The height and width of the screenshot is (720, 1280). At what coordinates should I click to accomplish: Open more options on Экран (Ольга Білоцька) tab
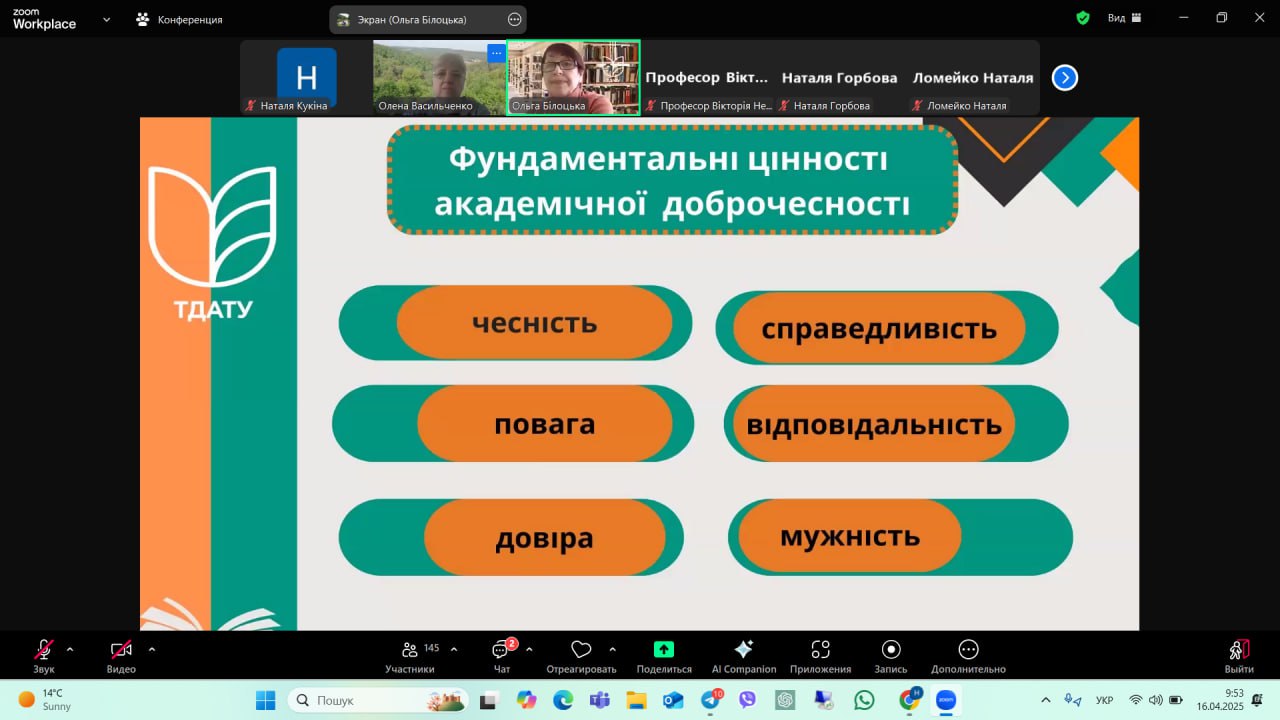[515, 19]
